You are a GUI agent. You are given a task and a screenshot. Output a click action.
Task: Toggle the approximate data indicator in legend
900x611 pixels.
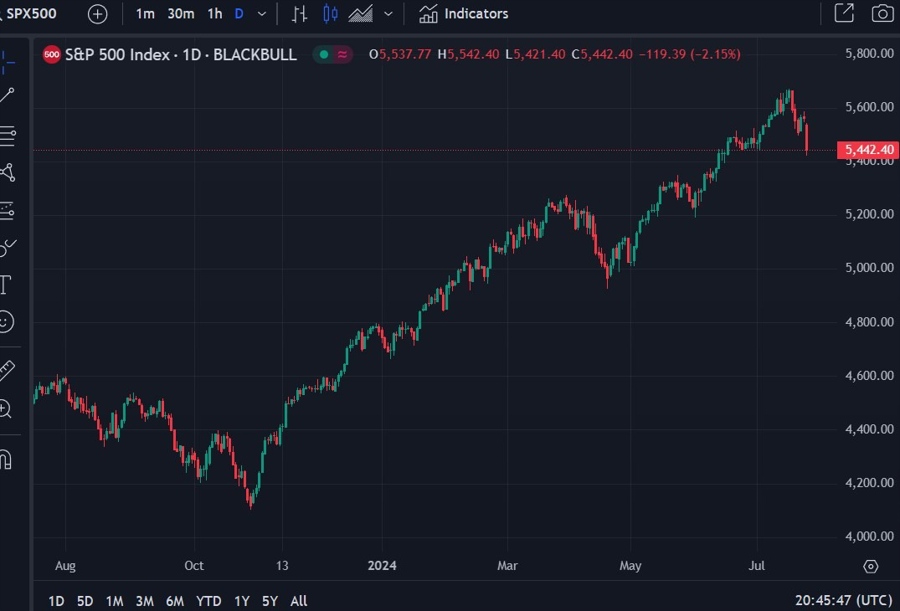341,55
